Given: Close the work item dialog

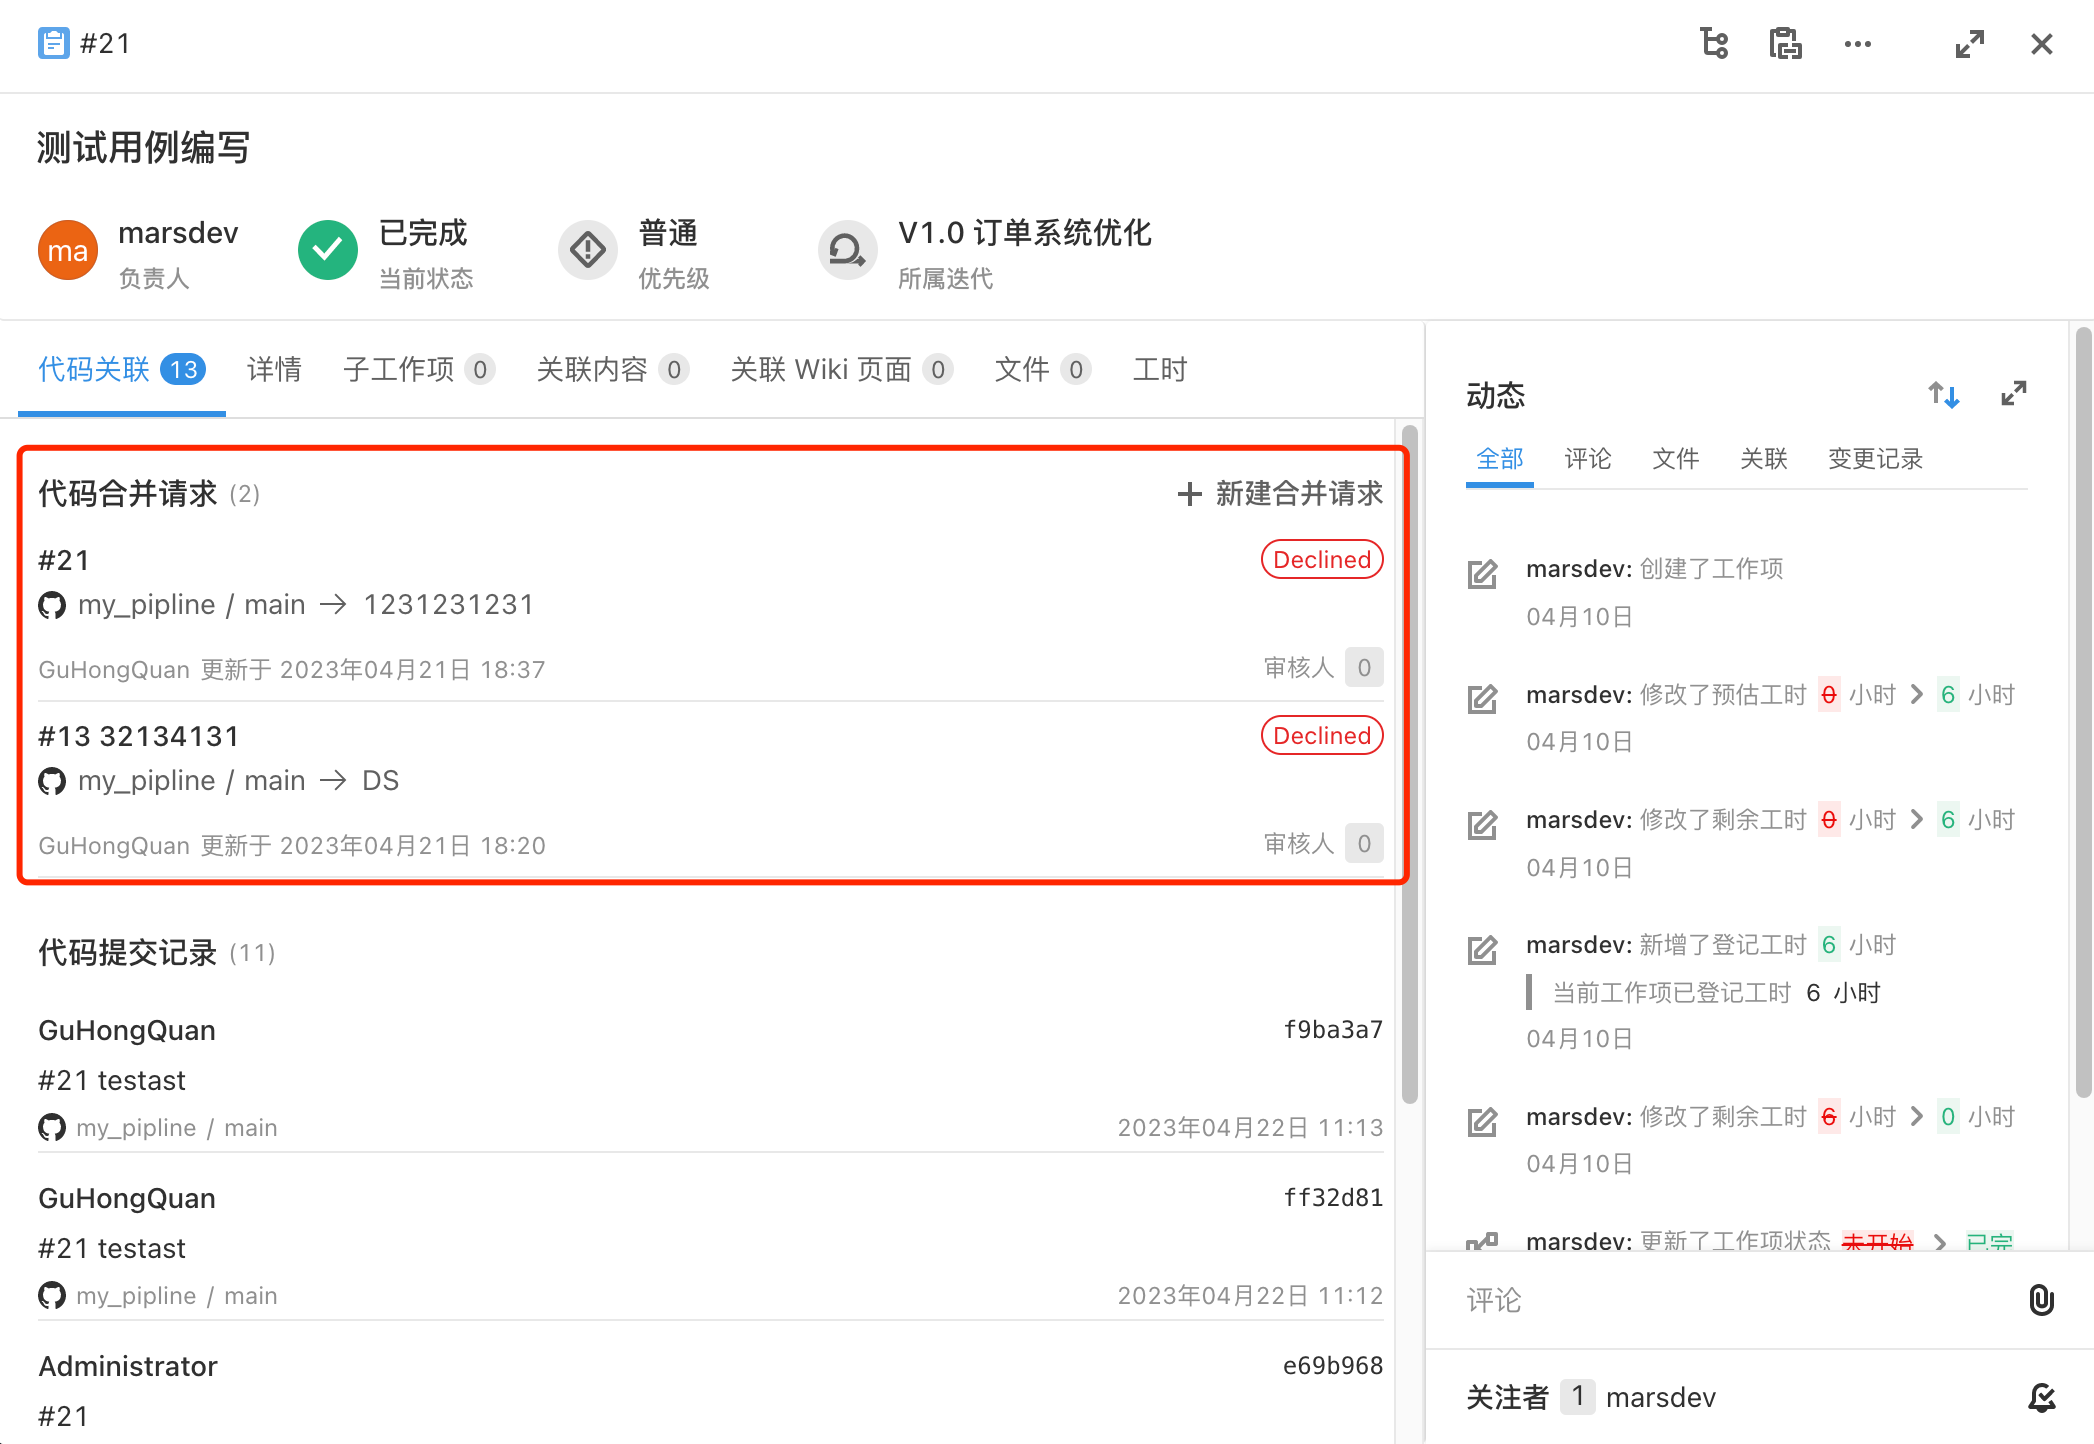Looking at the screenshot, I should click(x=2042, y=44).
